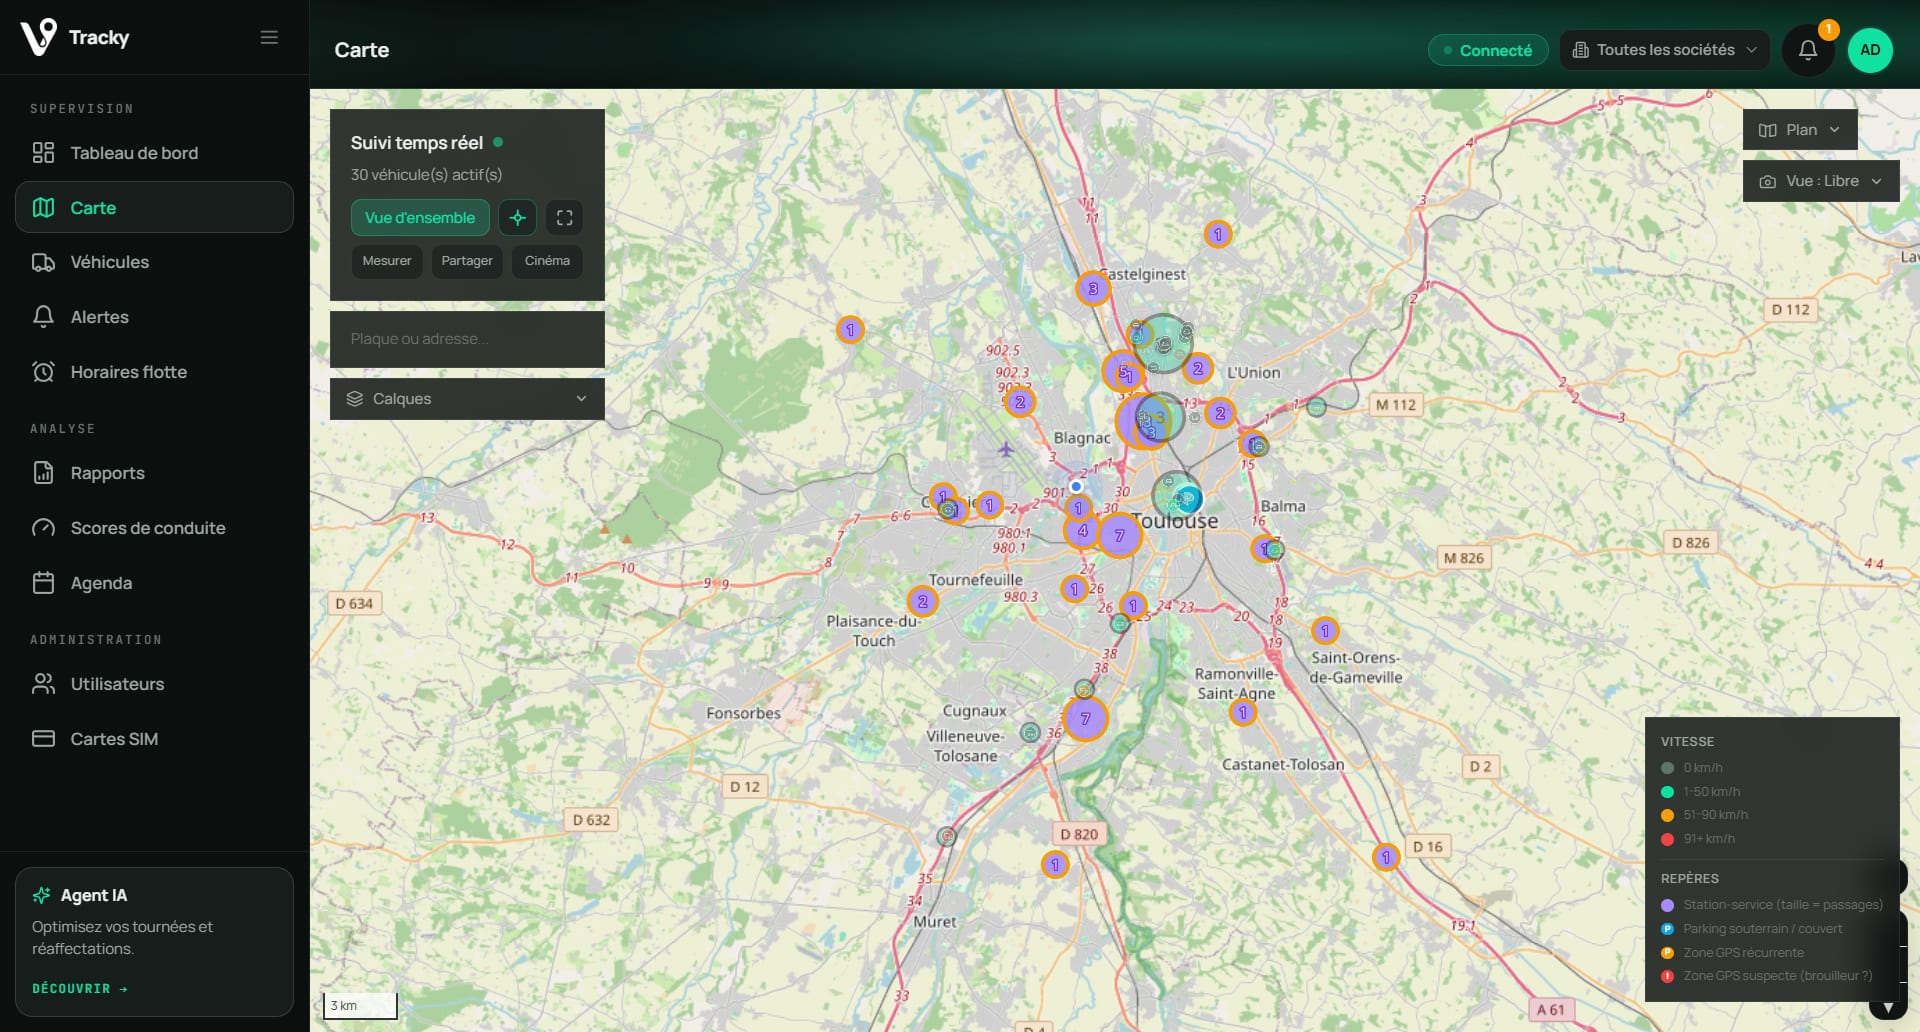Click marker 1 near Saint-Orens-de-Gameville

click(1325, 631)
